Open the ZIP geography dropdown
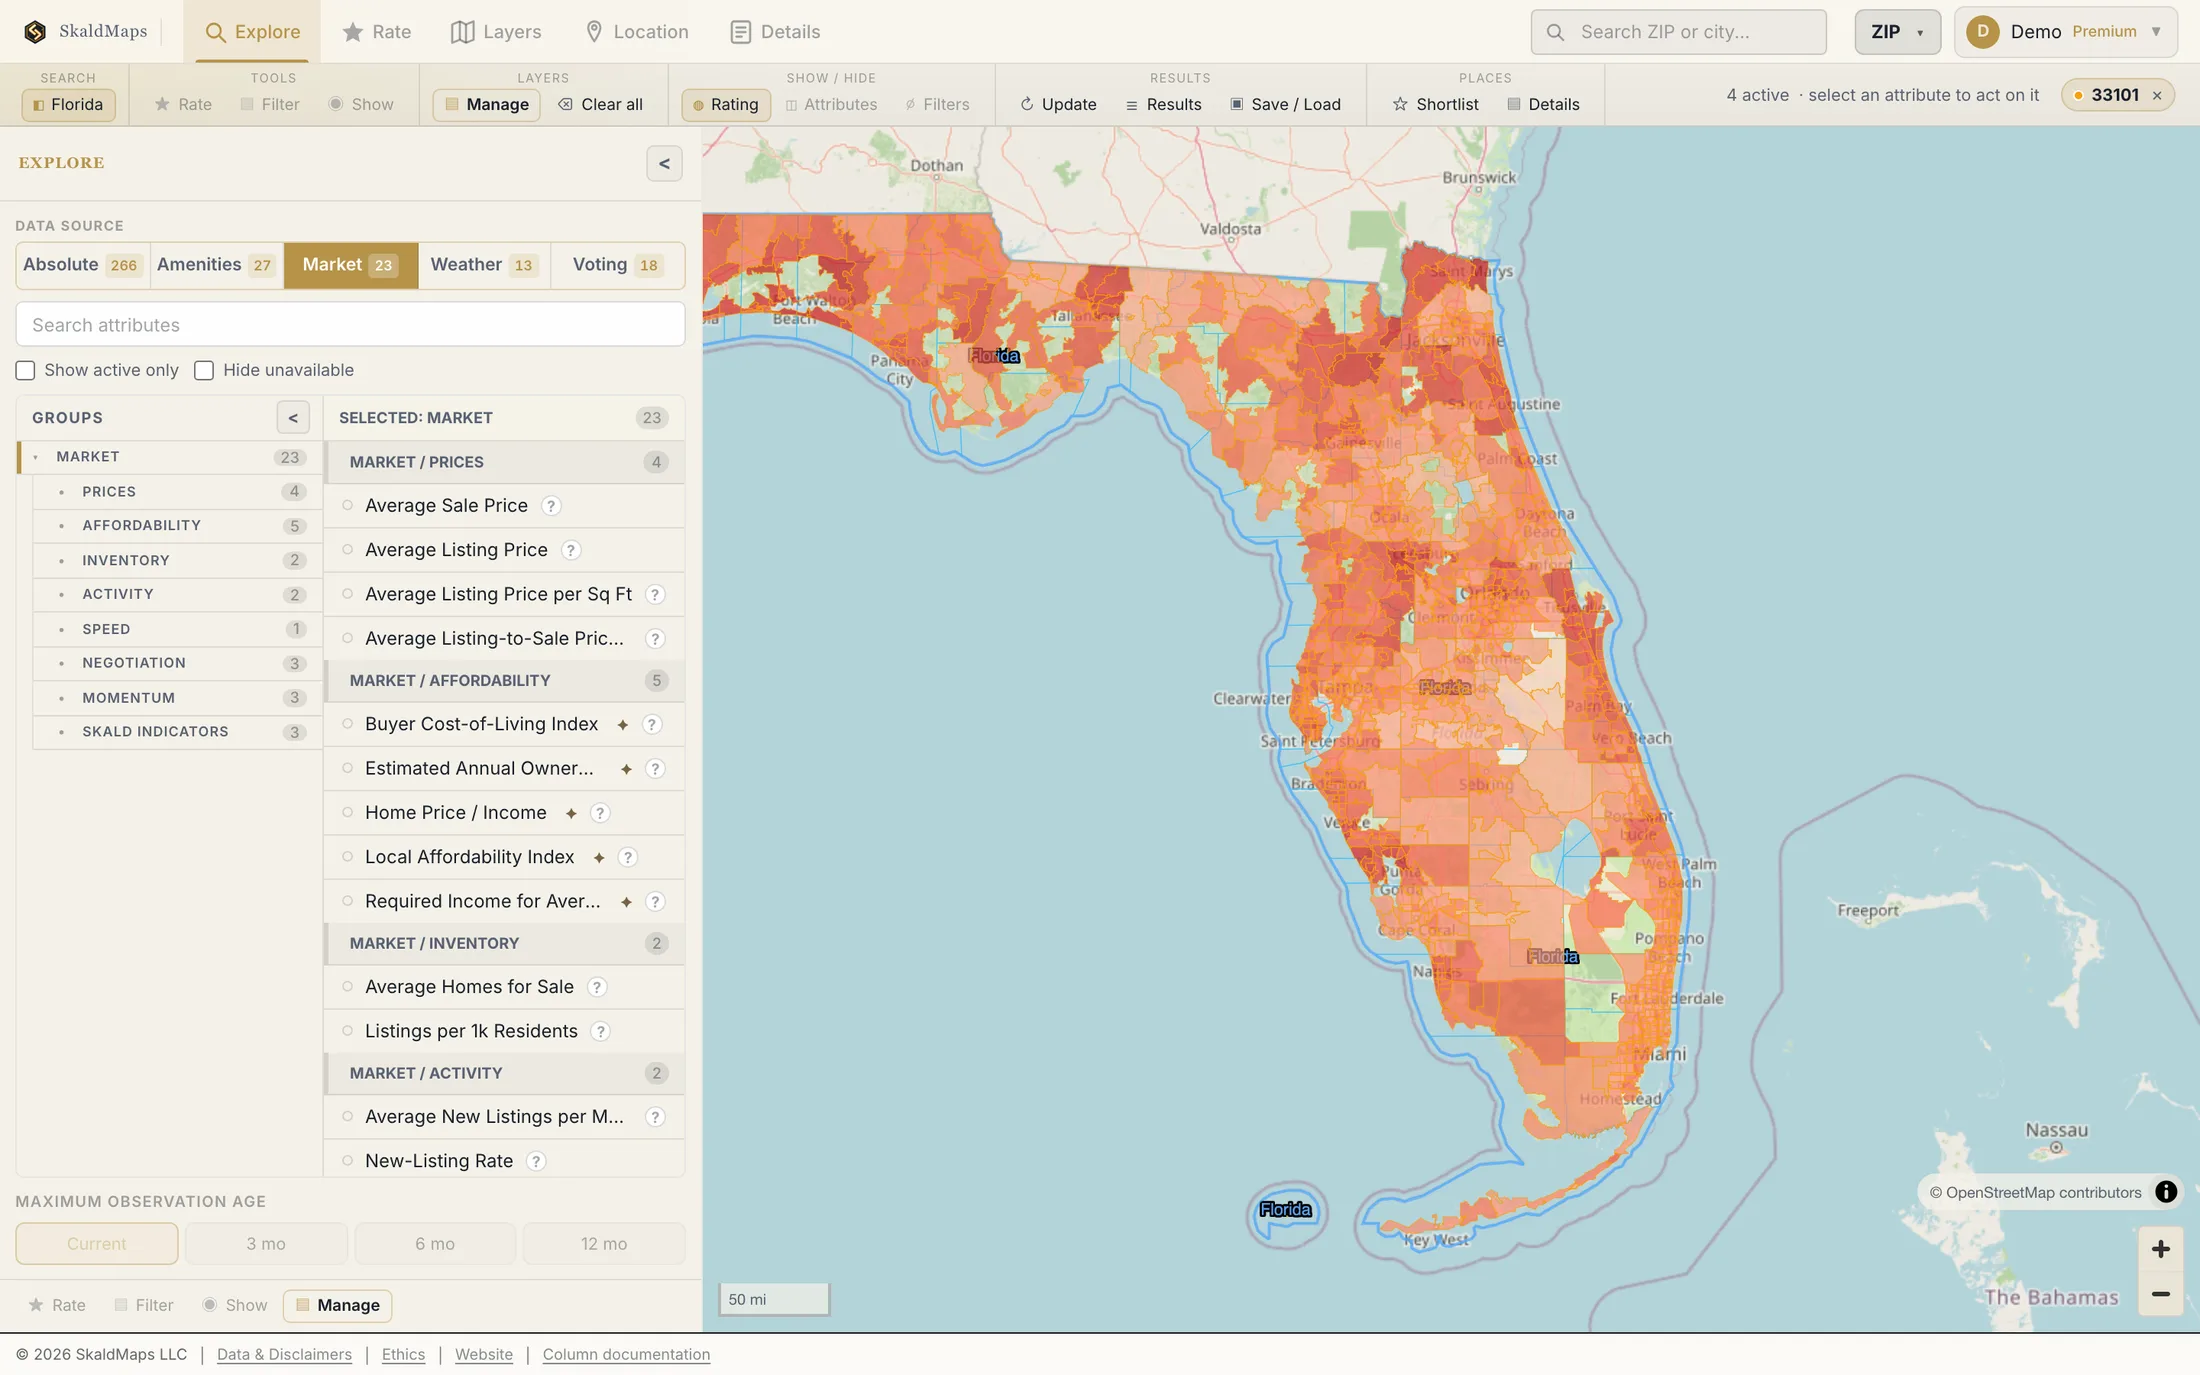This screenshot has height=1375, width=2200. (x=1897, y=32)
